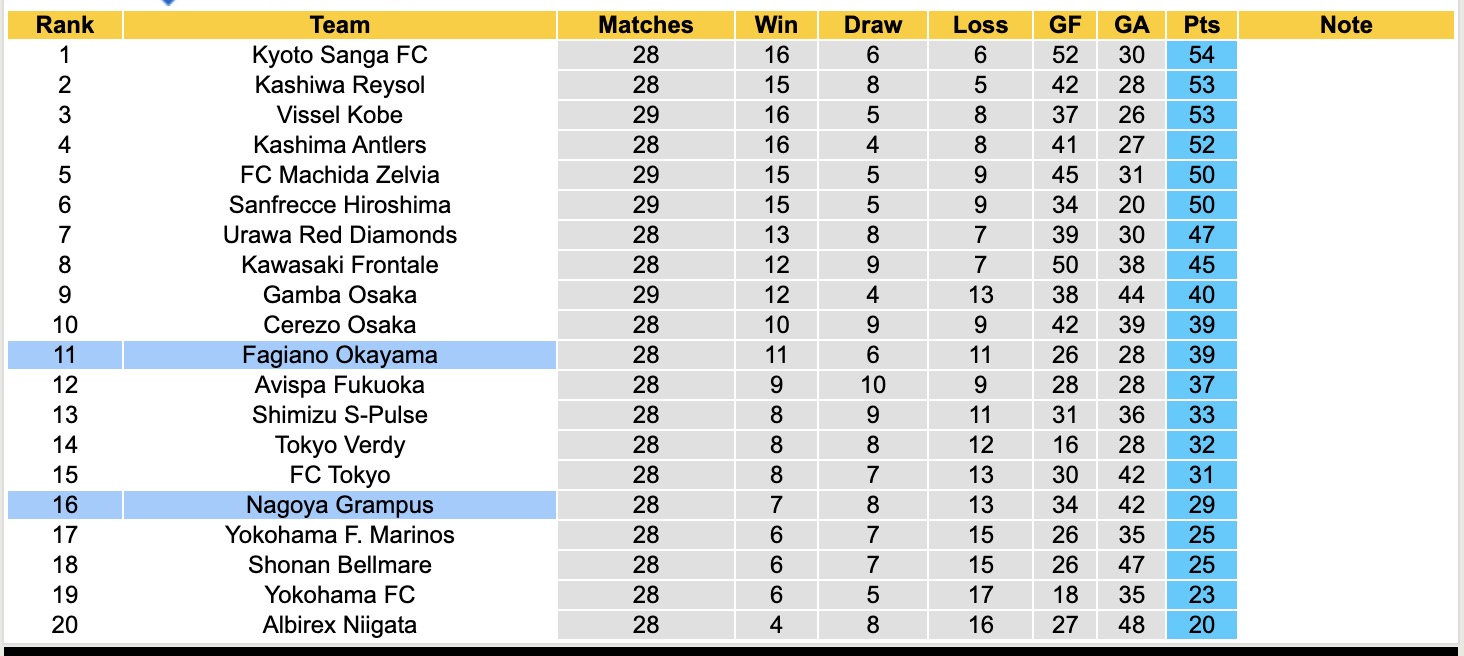
Task: Click the Note column header
Action: point(1345,25)
